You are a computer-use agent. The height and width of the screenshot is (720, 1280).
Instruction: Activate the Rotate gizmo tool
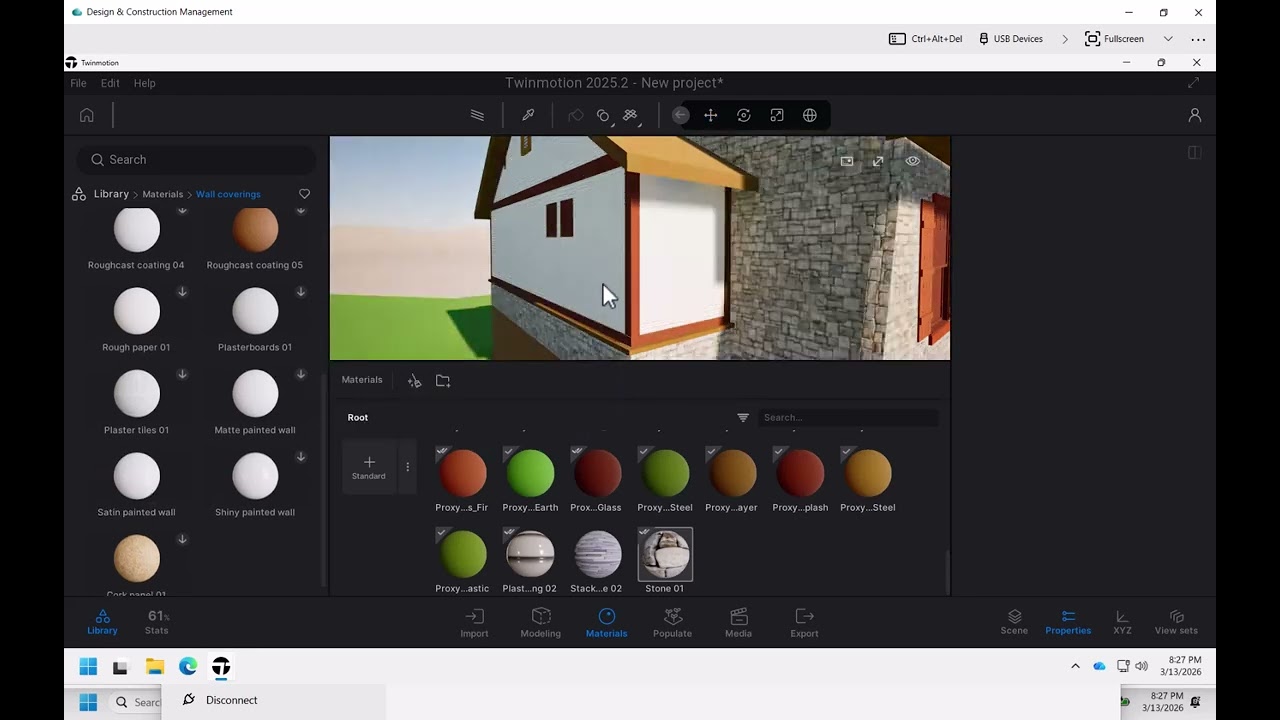[x=744, y=115]
